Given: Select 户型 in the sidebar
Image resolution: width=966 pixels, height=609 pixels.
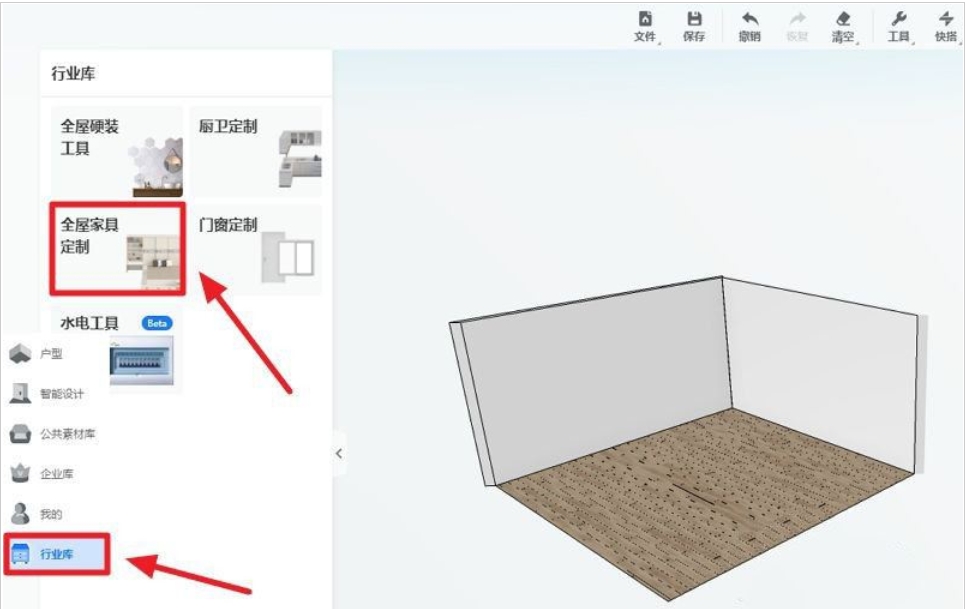Looking at the screenshot, I should click(37, 354).
